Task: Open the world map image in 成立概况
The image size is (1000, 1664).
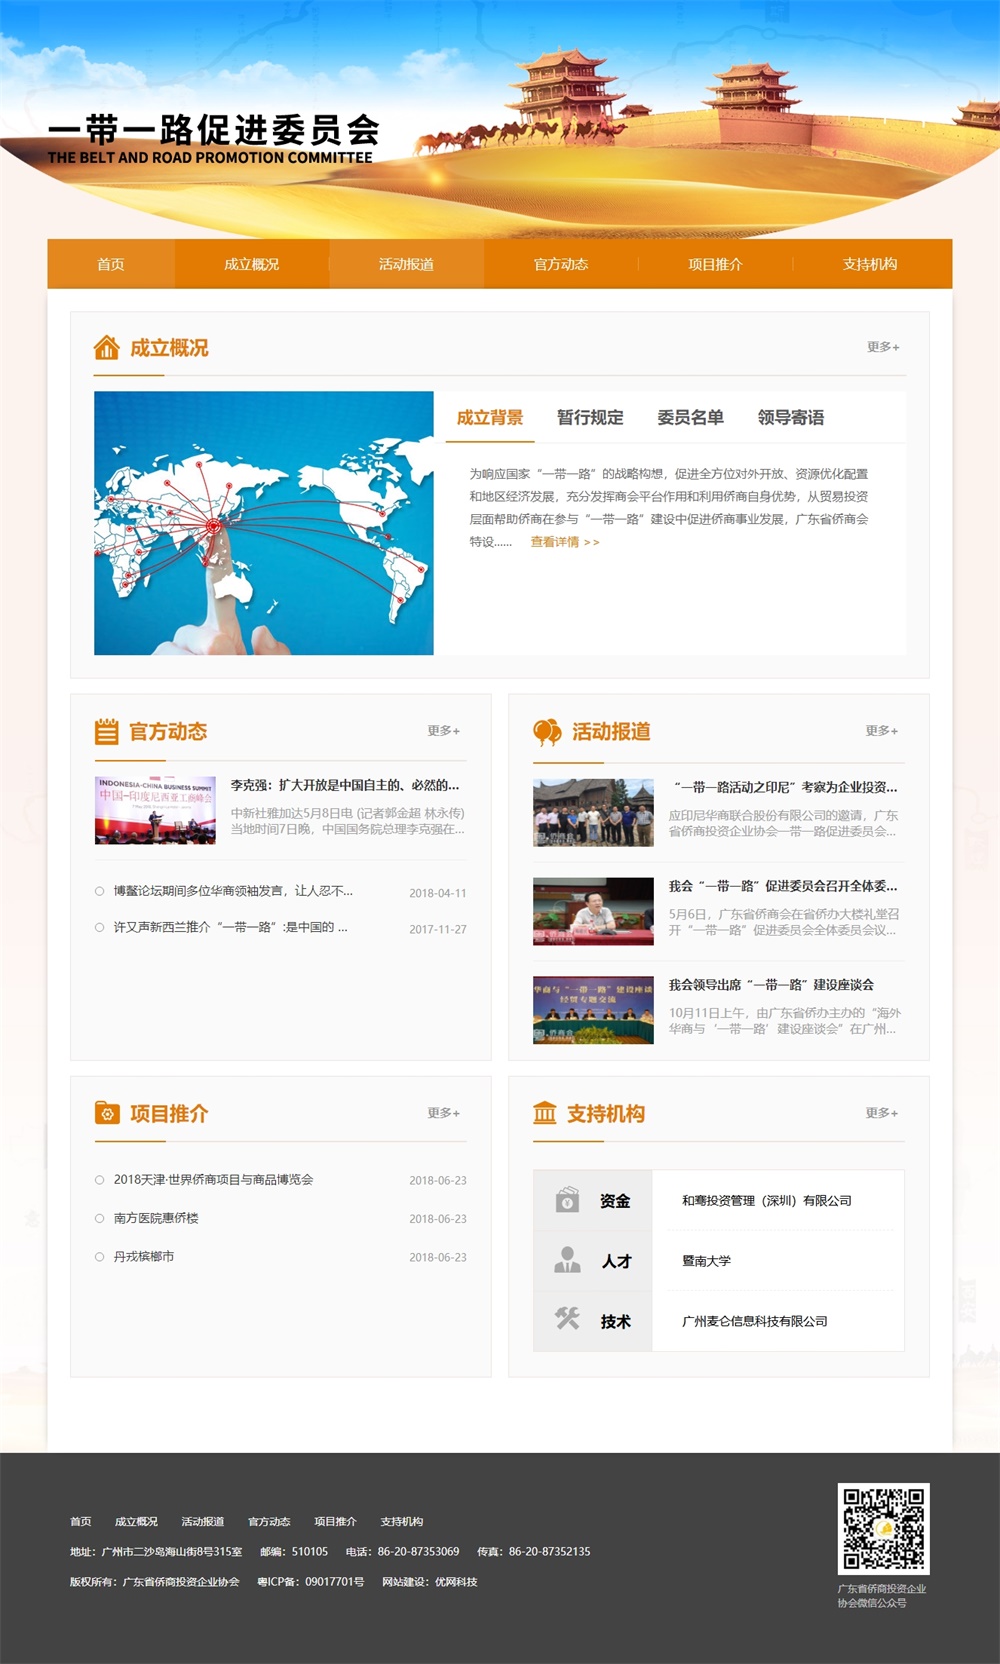Action: tap(264, 523)
